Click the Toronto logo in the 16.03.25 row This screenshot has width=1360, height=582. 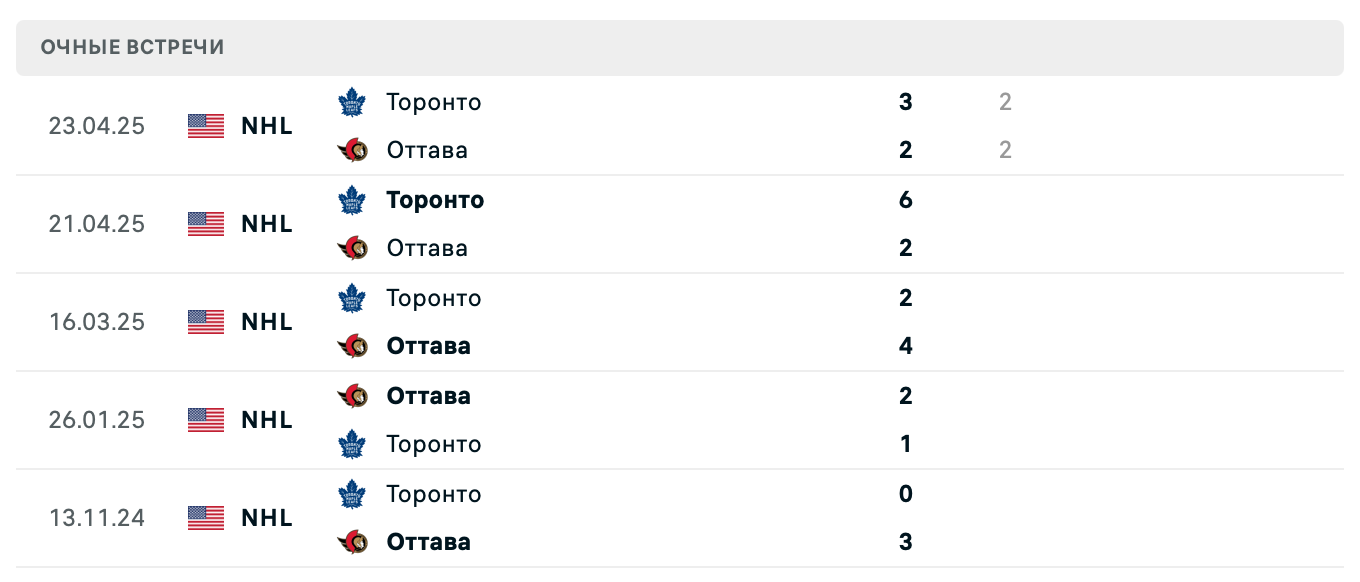pyautogui.click(x=352, y=297)
